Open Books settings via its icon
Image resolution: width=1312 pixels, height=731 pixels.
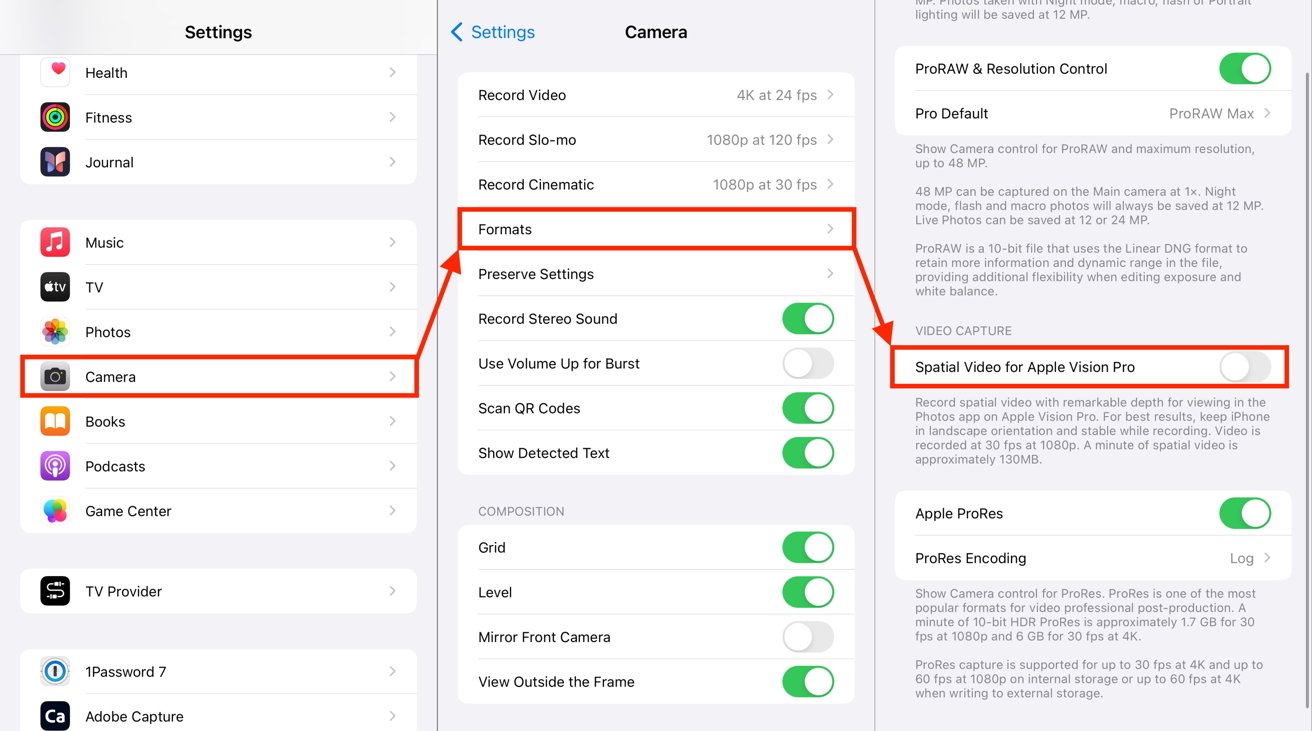pyautogui.click(x=55, y=421)
